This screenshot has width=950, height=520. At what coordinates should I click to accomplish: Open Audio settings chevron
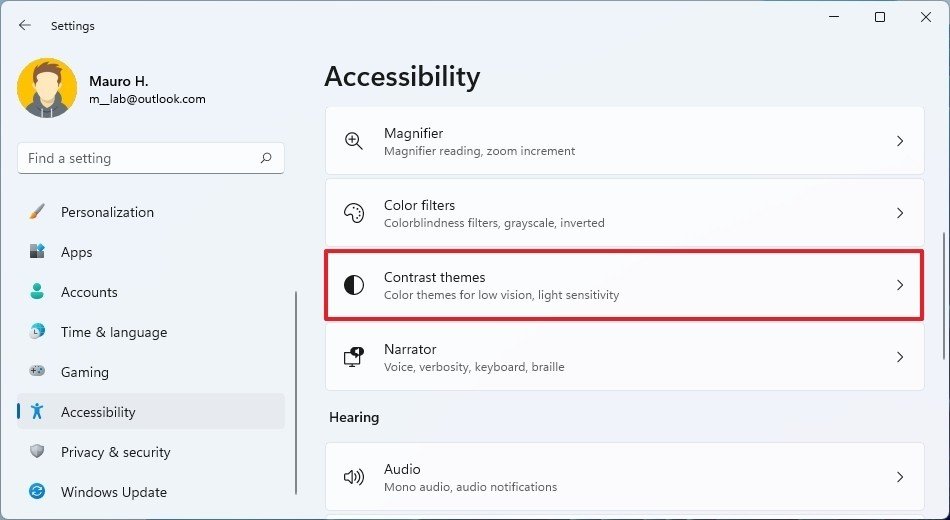tap(900, 477)
